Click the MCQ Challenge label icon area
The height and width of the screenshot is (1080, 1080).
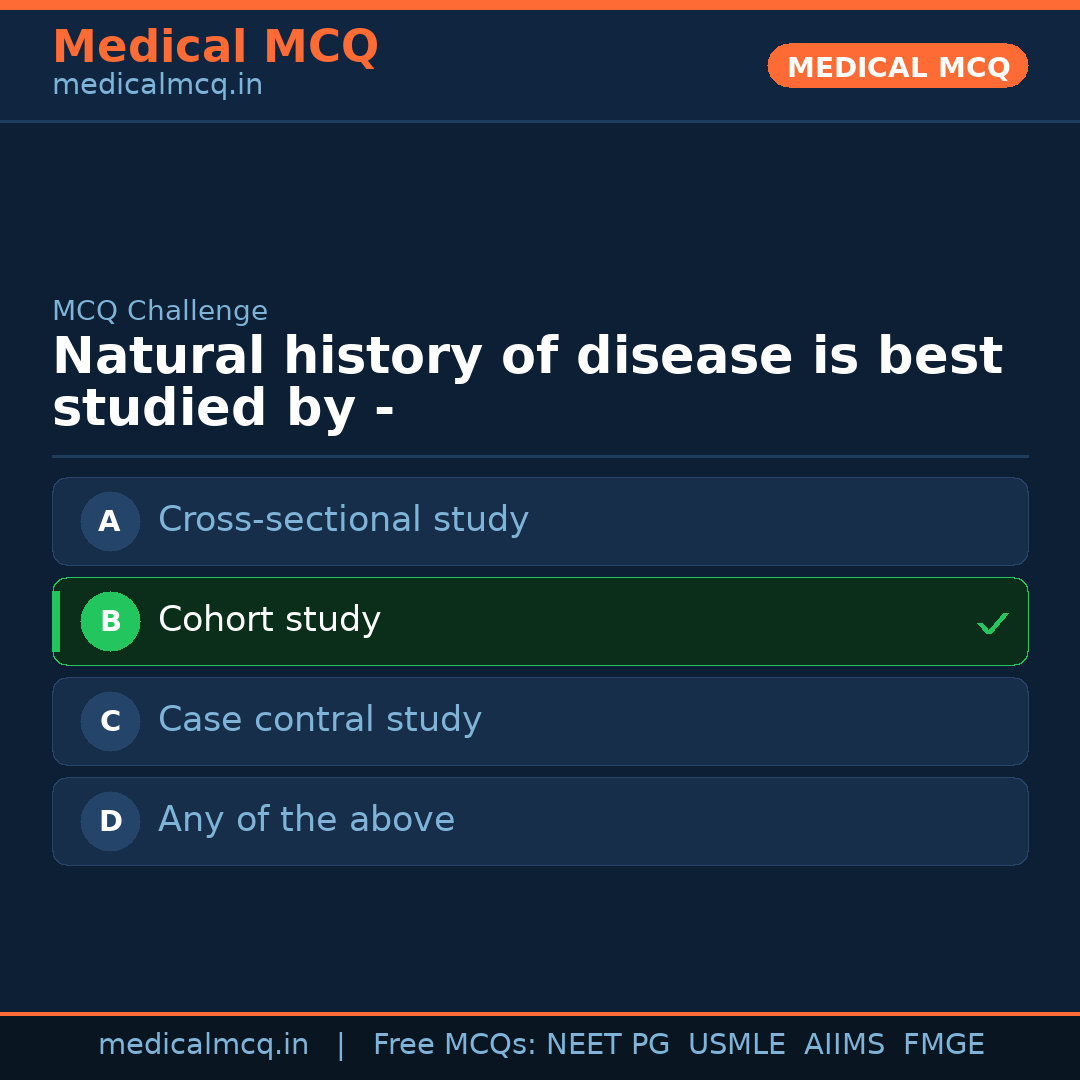[160, 311]
